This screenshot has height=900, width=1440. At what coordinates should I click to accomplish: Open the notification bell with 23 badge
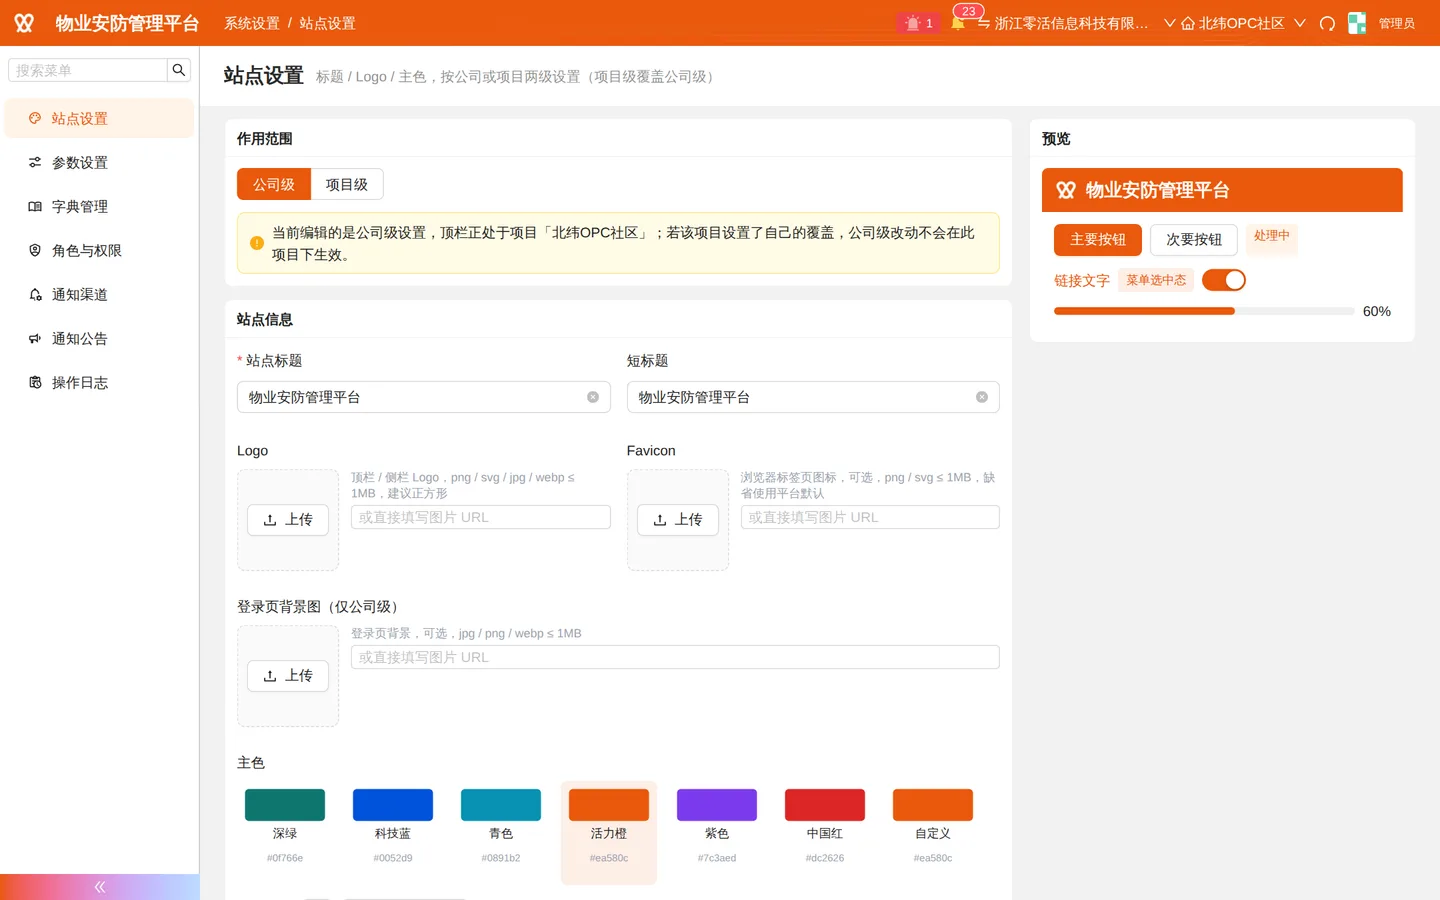coord(958,23)
